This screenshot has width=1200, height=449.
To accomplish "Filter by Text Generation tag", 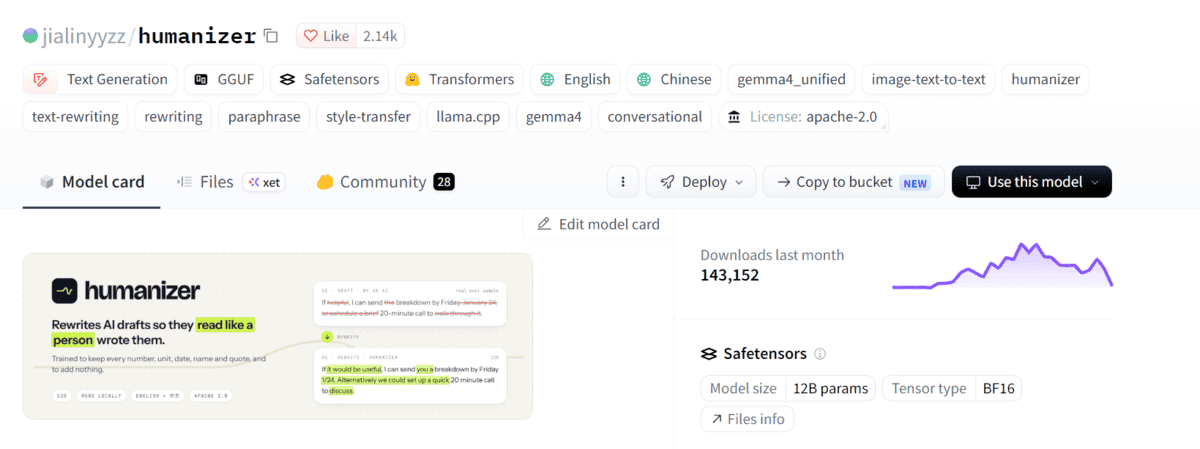I will point(100,79).
